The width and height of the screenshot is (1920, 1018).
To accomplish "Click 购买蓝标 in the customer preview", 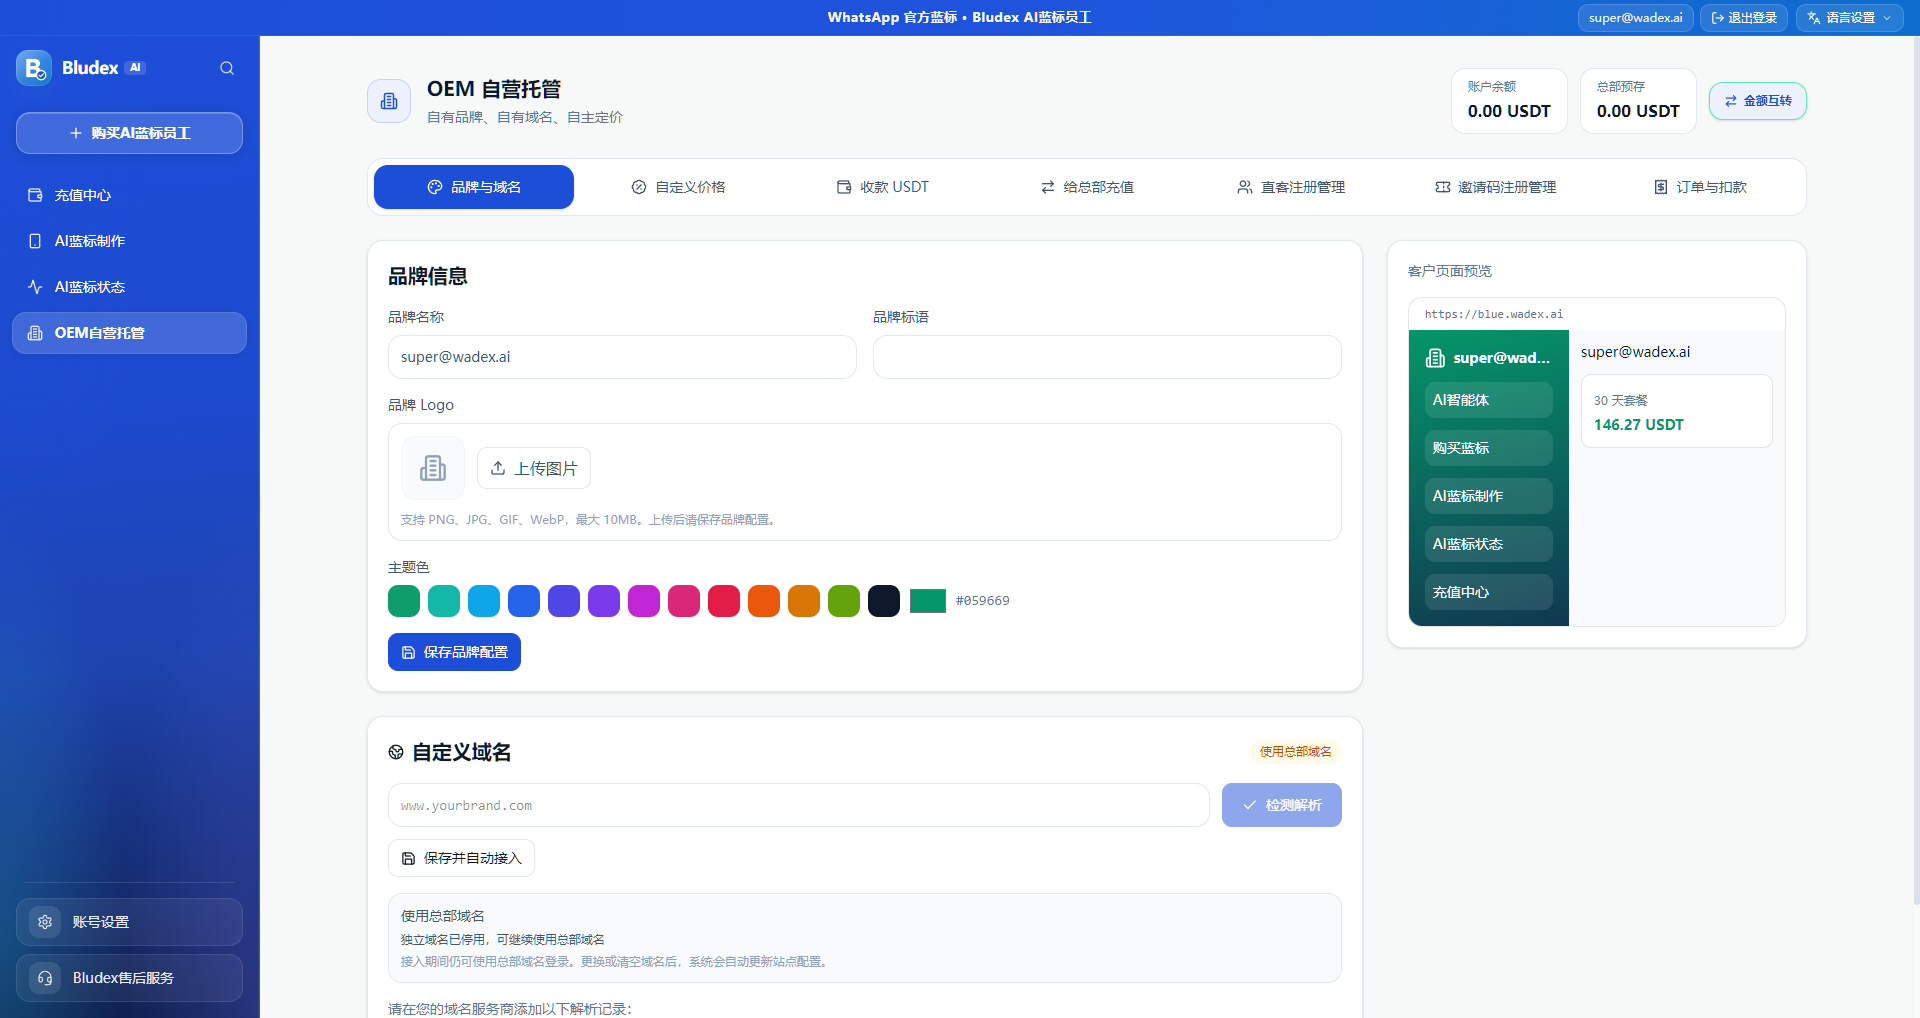I will click(1489, 448).
